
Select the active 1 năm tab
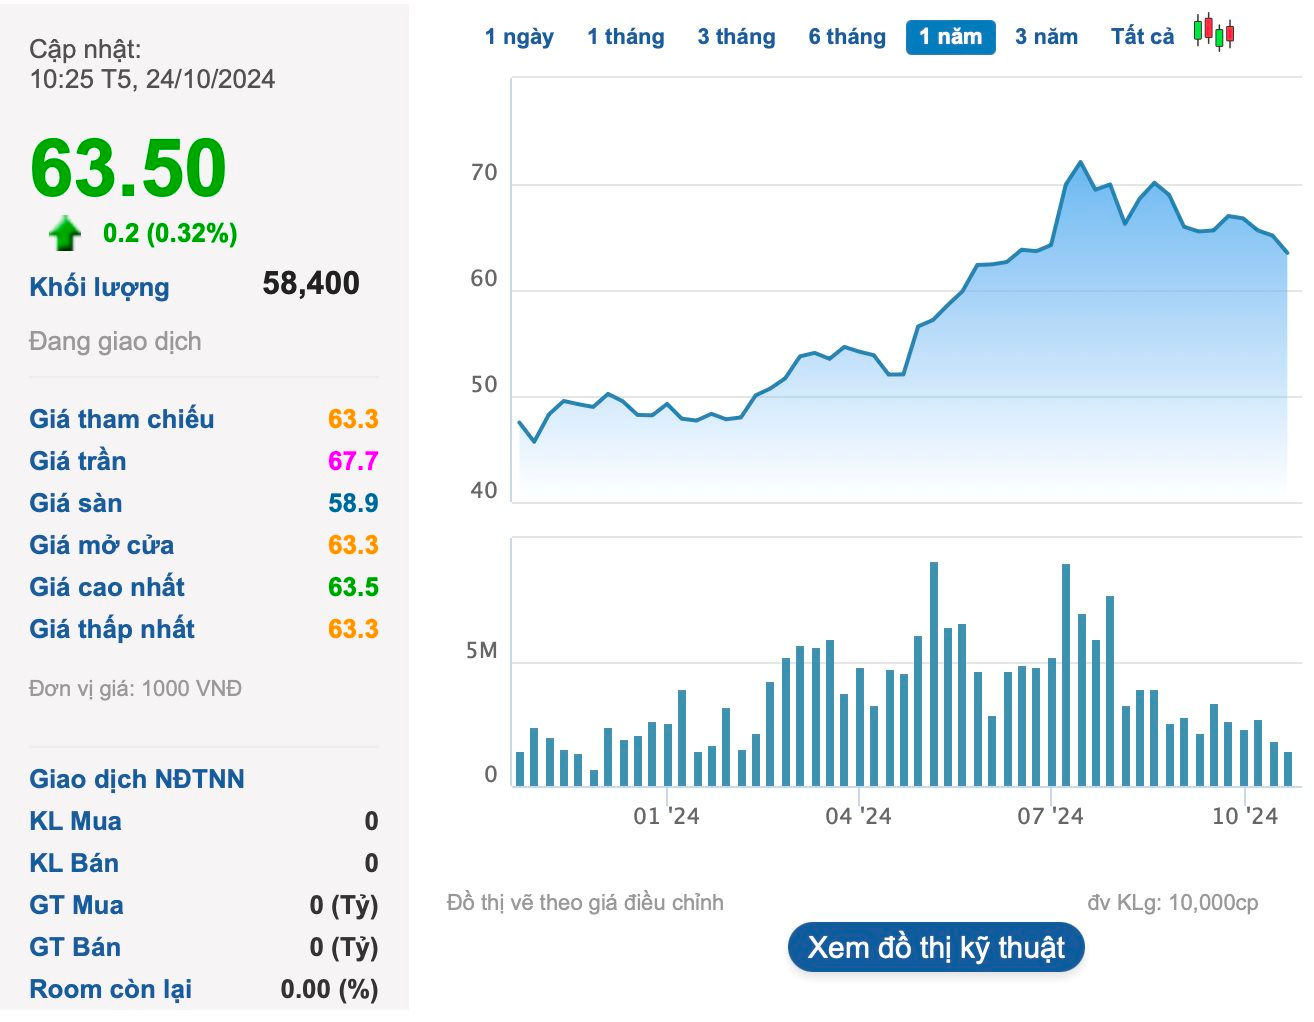pyautogui.click(x=951, y=37)
